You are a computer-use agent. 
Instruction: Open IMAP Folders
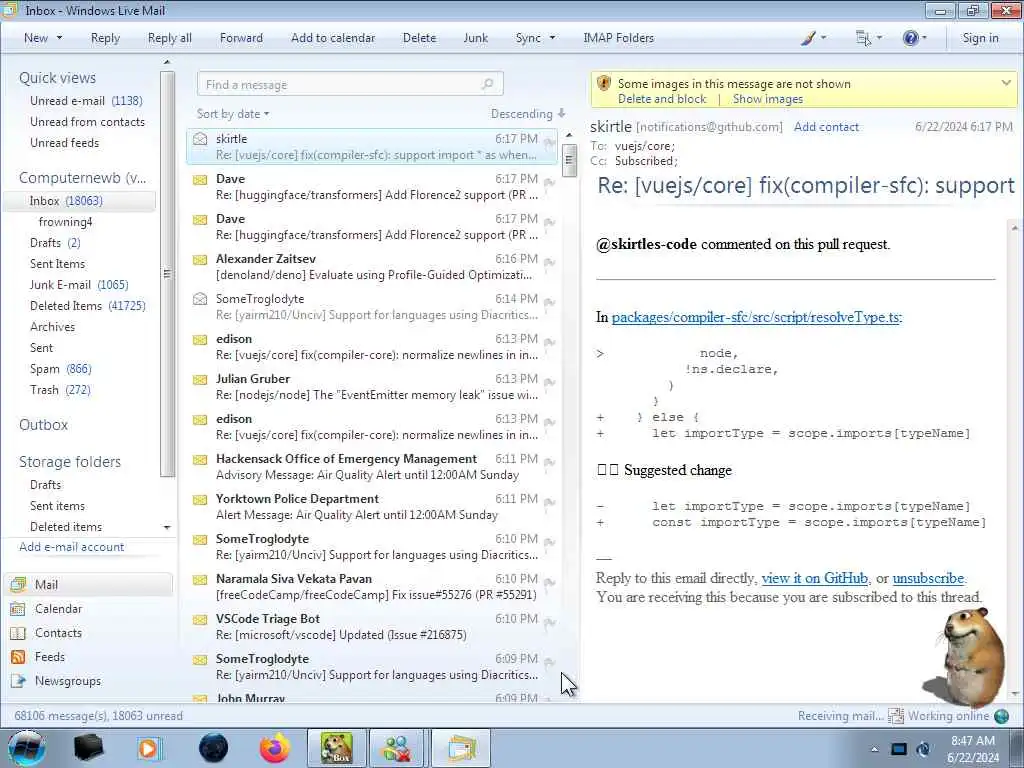(618, 38)
